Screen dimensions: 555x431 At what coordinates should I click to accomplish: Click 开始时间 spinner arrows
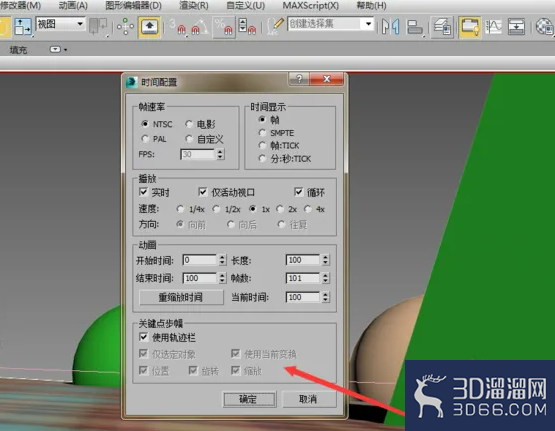pos(222,260)
